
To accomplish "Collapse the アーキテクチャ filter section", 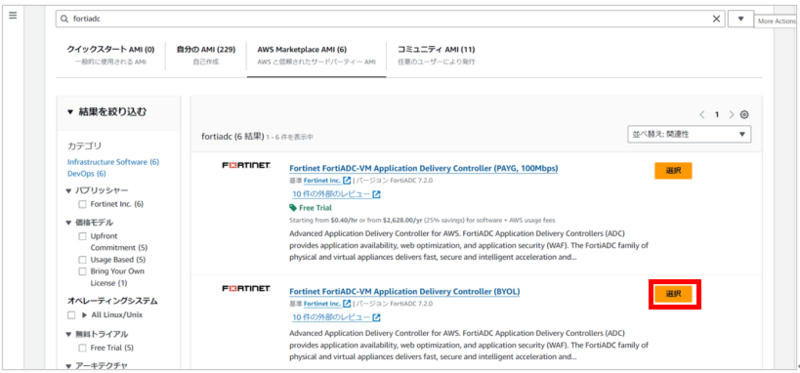I will click(69, 366).
